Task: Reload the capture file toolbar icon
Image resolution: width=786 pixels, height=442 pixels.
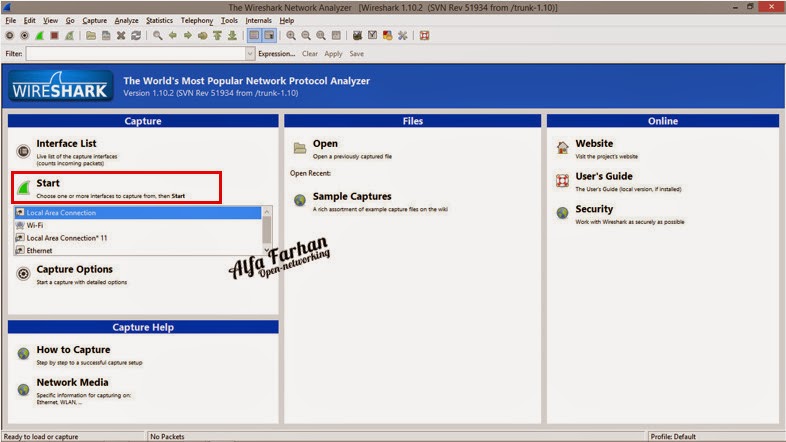Action: coord(136,36)
